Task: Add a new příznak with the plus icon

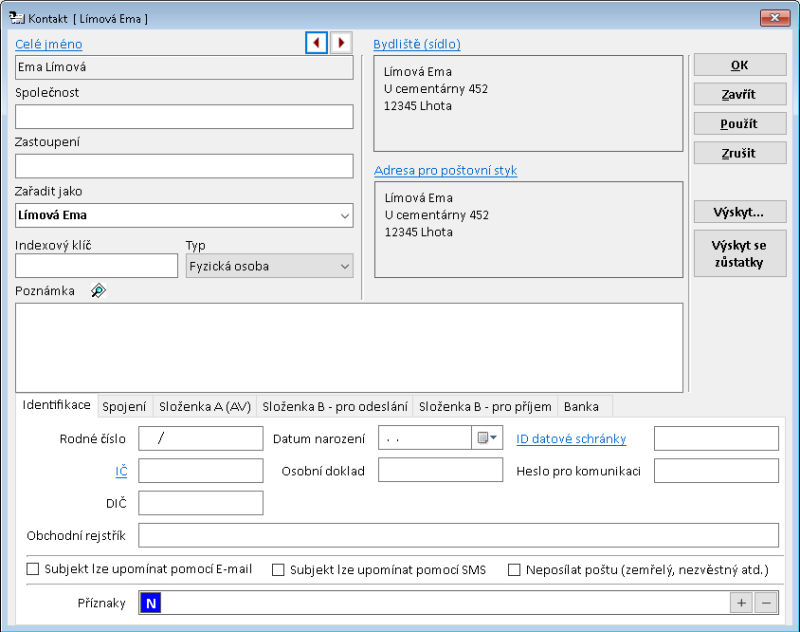Action: point(741,603)
